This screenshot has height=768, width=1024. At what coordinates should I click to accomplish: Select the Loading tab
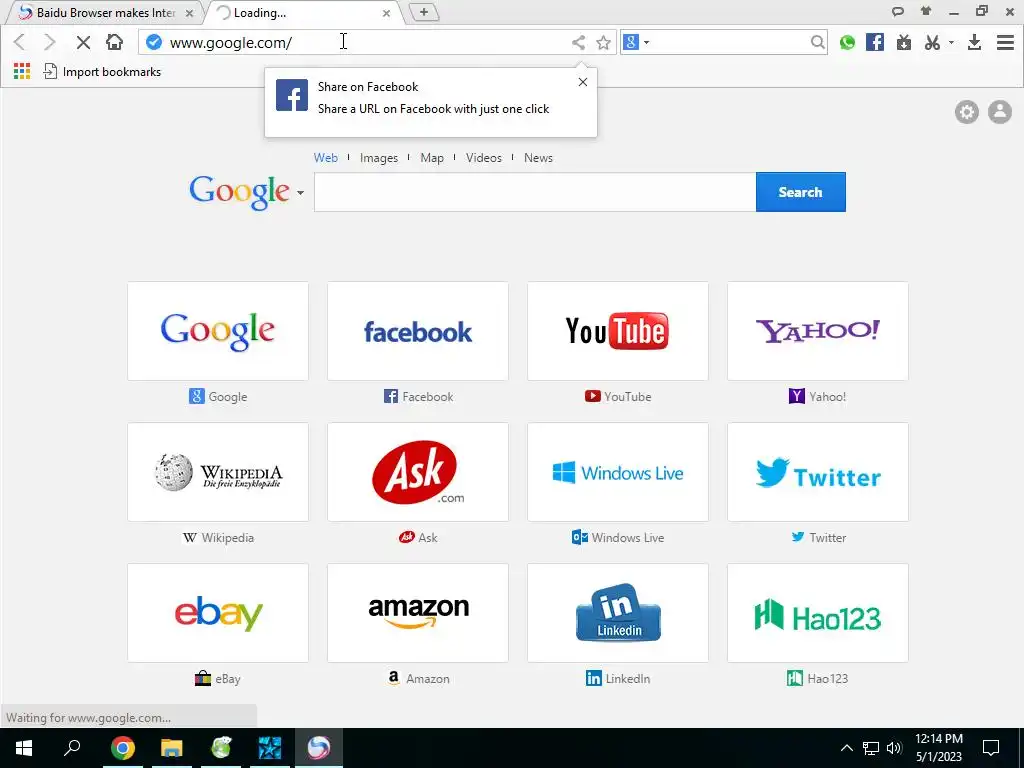coord(302,12)
